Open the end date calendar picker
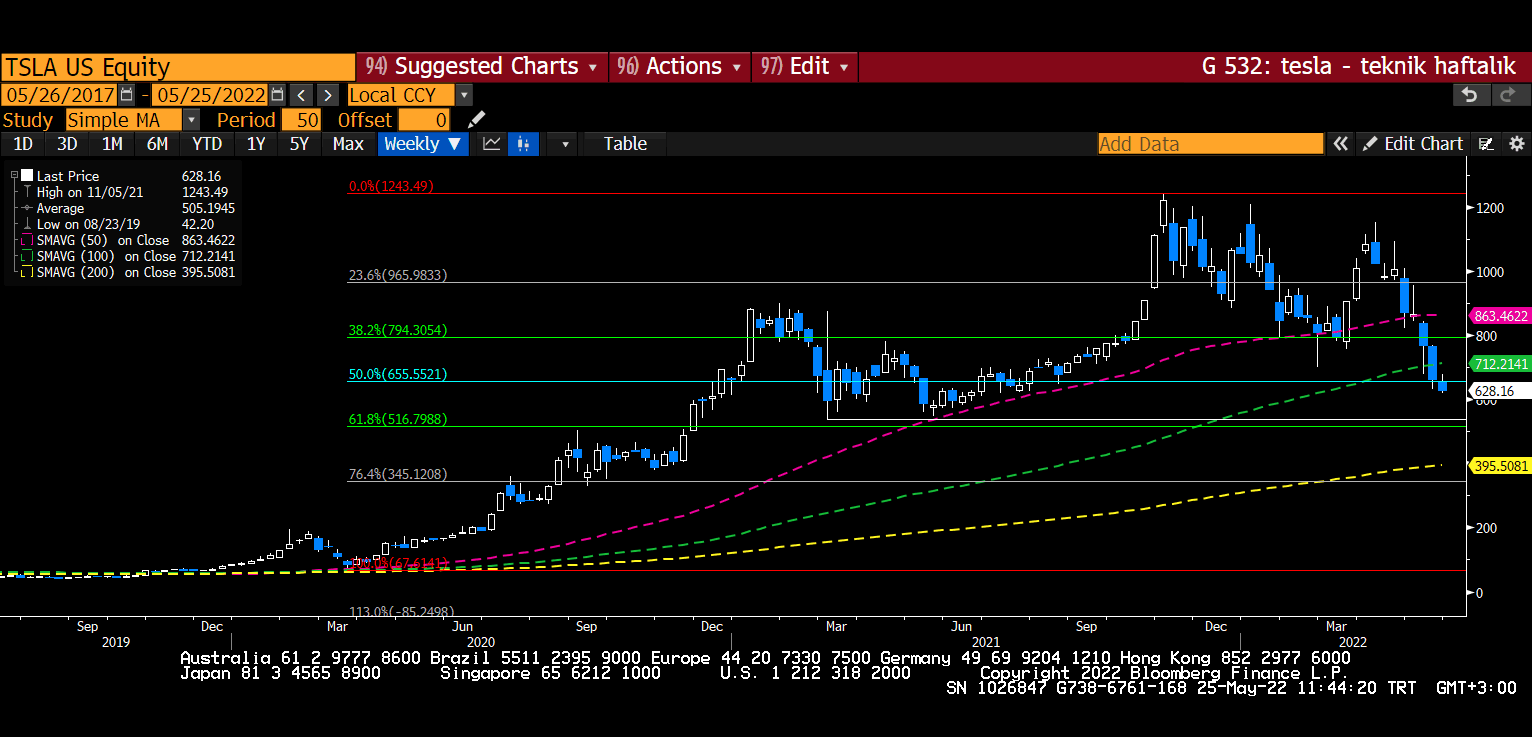The image size is (1532, 737). pyautogui.click(x=277, y=95)
